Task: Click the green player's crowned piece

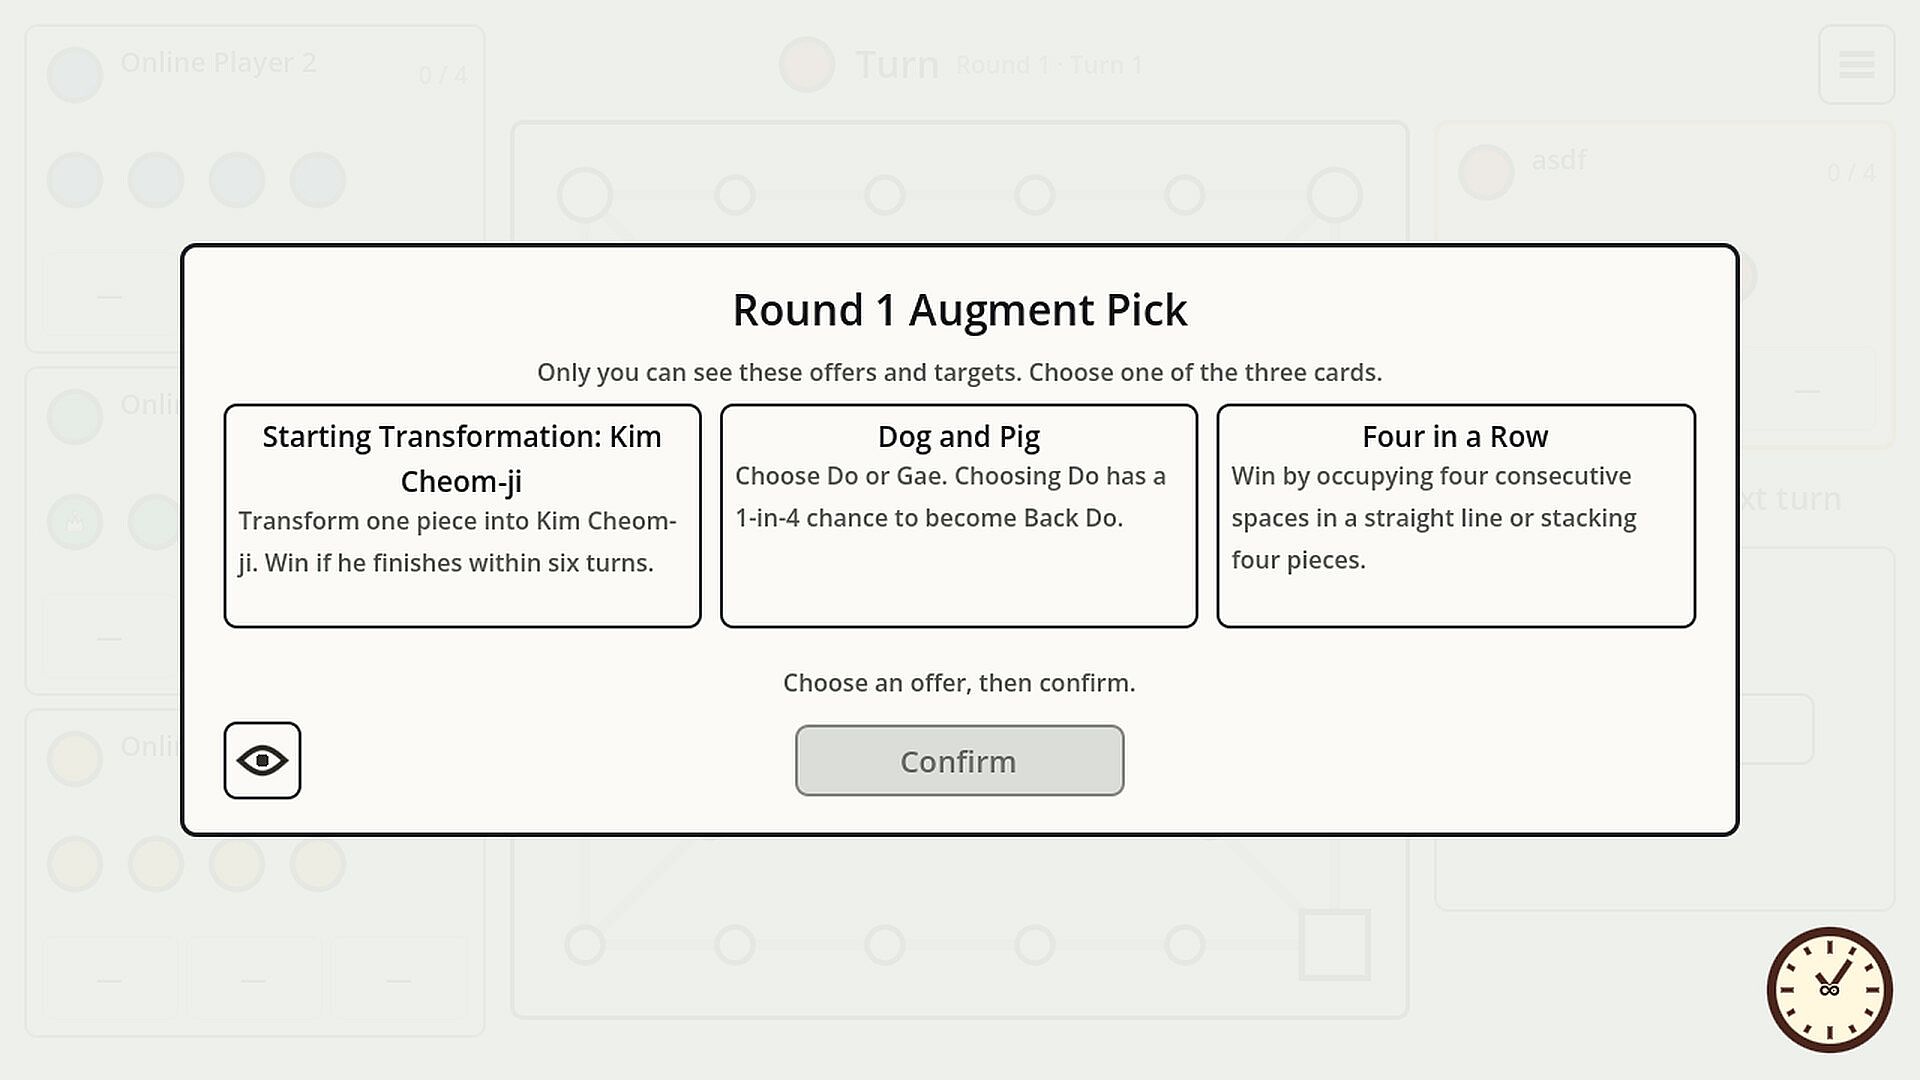Action: tap(75, 522)
